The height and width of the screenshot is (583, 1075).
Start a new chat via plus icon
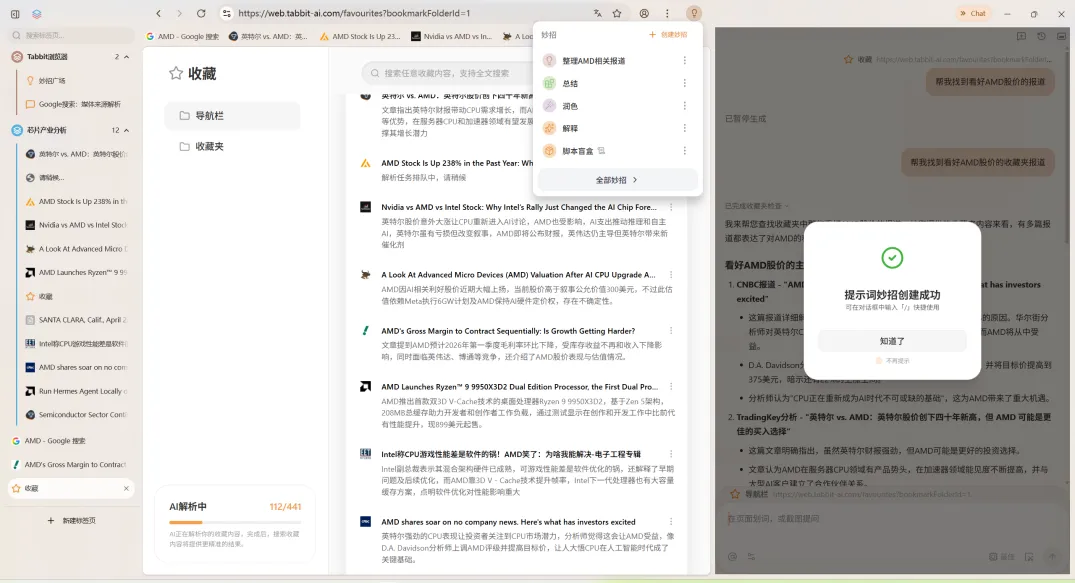[1021, 36]
